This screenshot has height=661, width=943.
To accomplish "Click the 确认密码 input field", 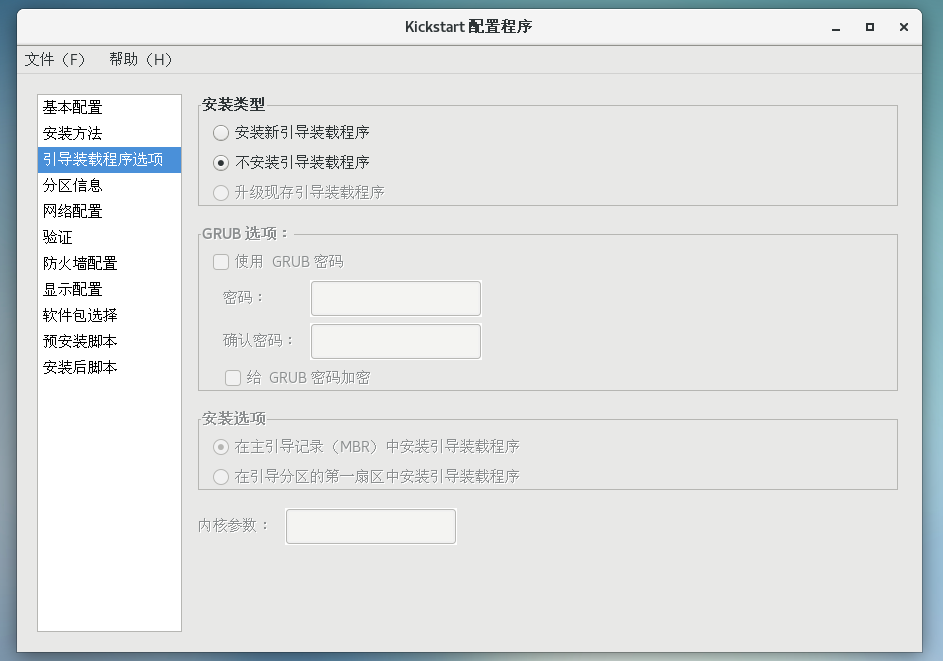I will tap(396, 342).
